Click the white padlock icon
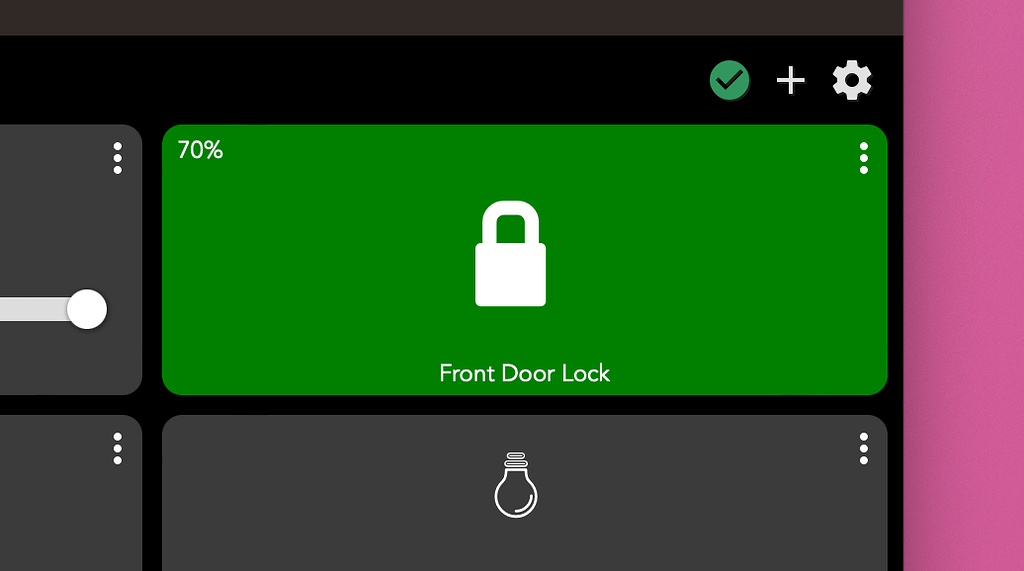Image resolution: width=1024 pixels, height=571 pixels. click(x=511, y=253)
